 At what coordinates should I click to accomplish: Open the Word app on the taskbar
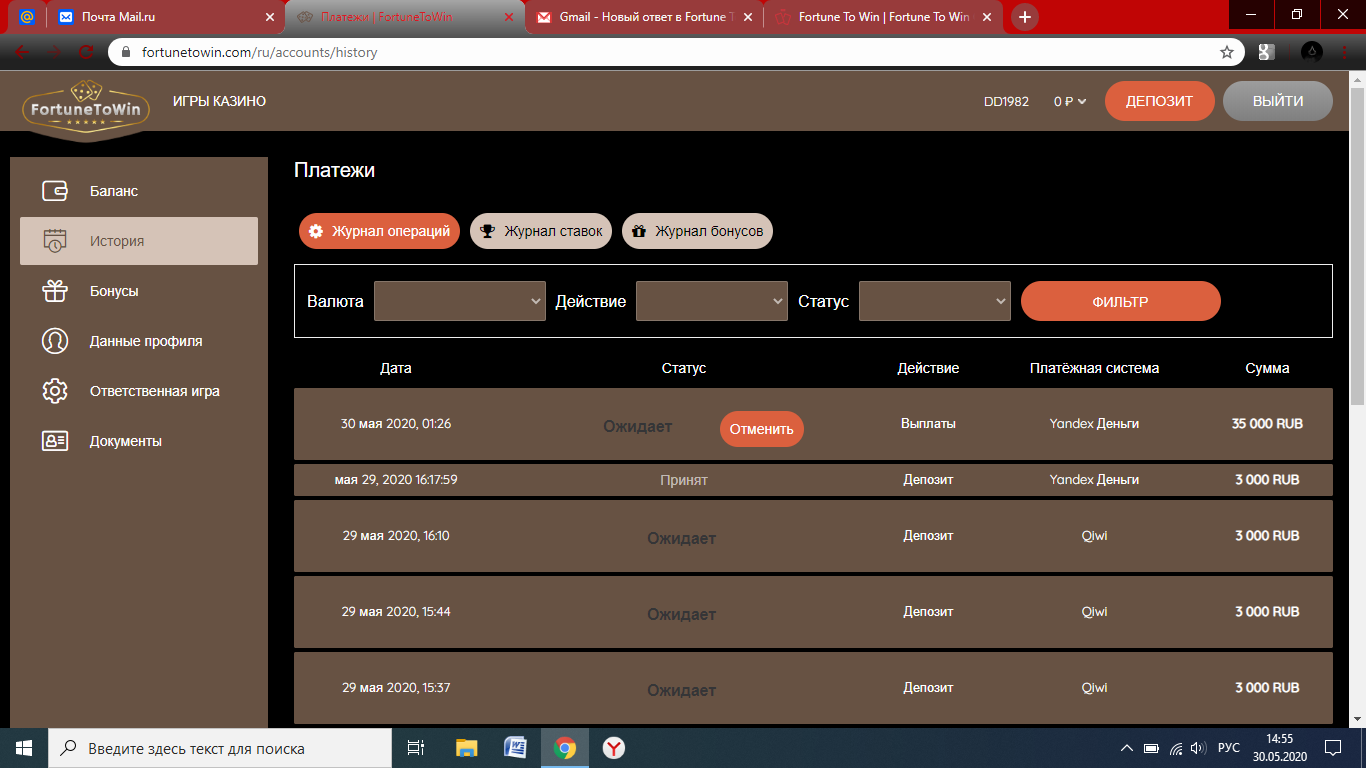(515, 748)
